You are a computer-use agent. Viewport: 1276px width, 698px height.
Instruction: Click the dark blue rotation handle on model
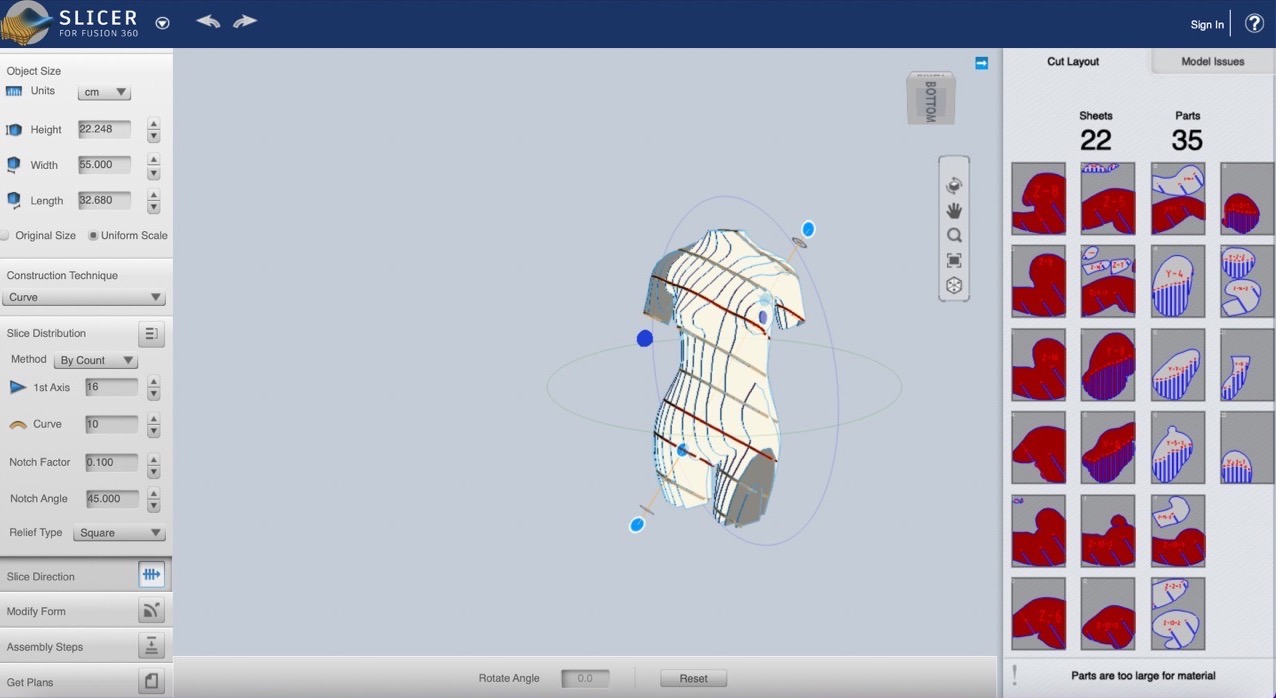point(645,339)
